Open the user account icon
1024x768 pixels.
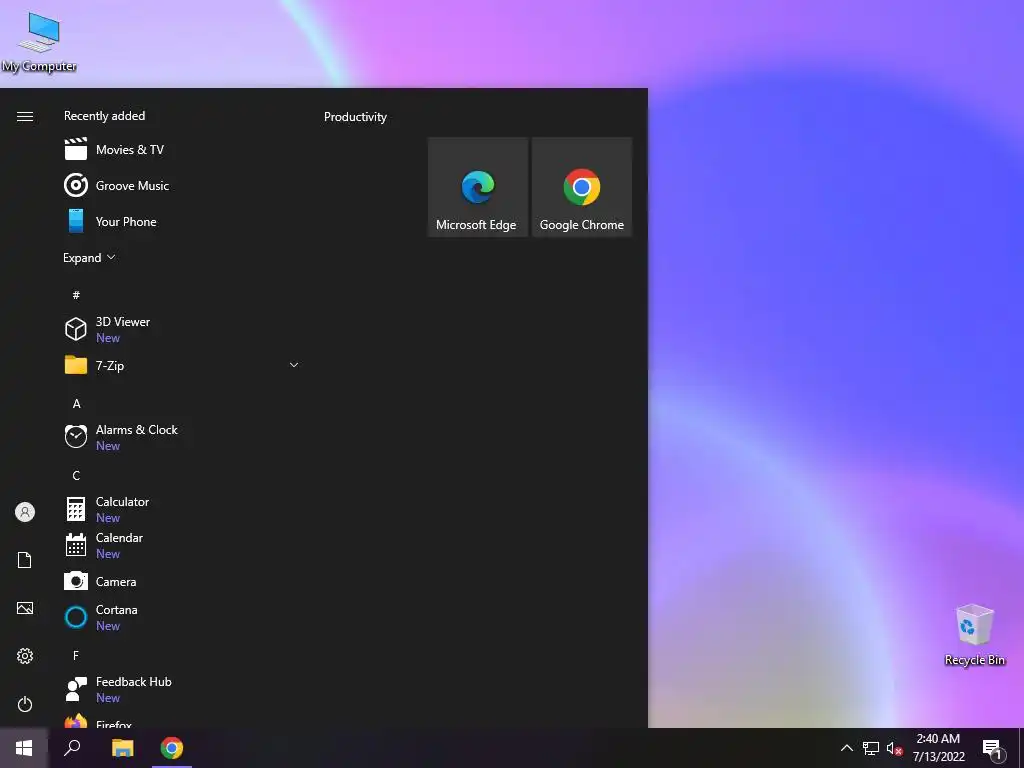pos(25,512)
